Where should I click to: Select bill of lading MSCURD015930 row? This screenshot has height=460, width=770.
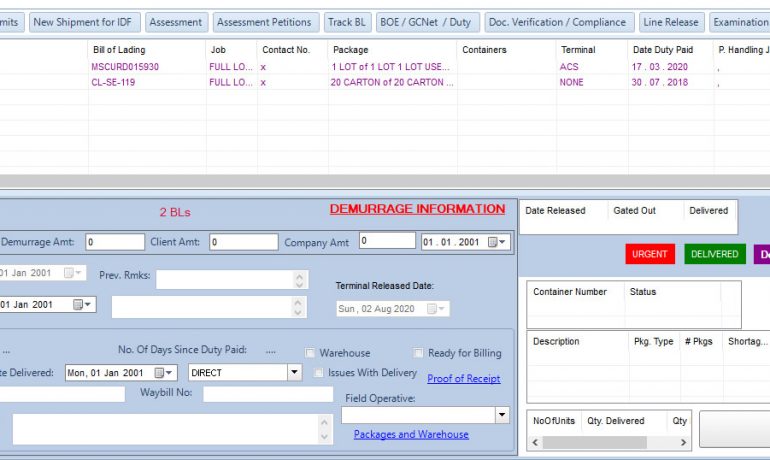tap(125, 67)
